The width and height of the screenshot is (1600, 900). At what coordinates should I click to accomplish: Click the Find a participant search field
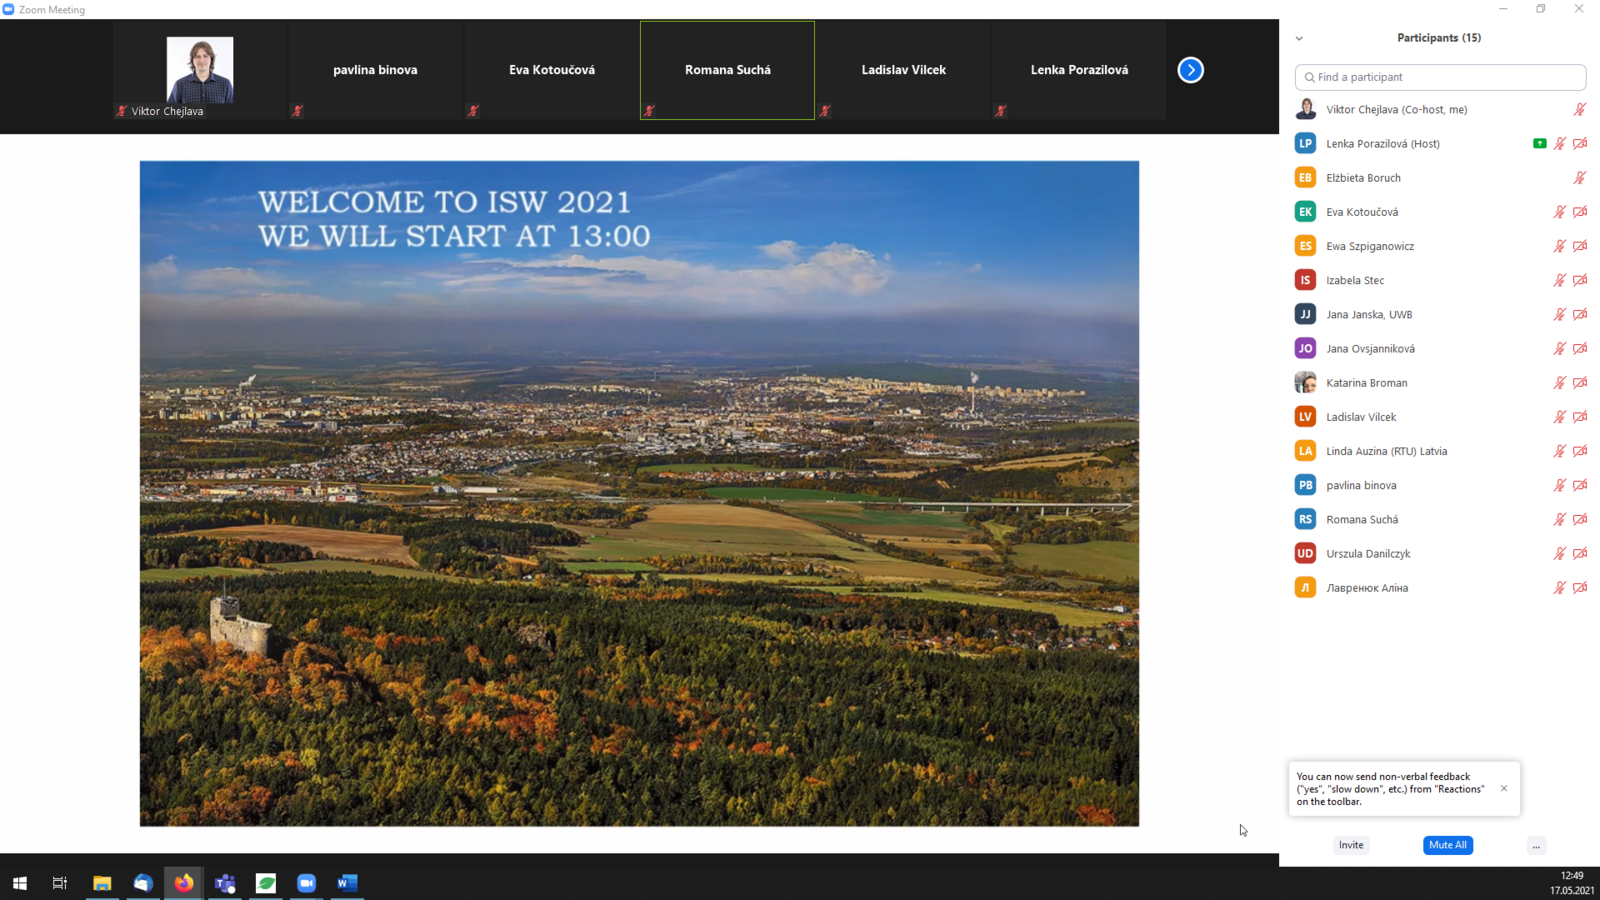tap(1440, 77)
